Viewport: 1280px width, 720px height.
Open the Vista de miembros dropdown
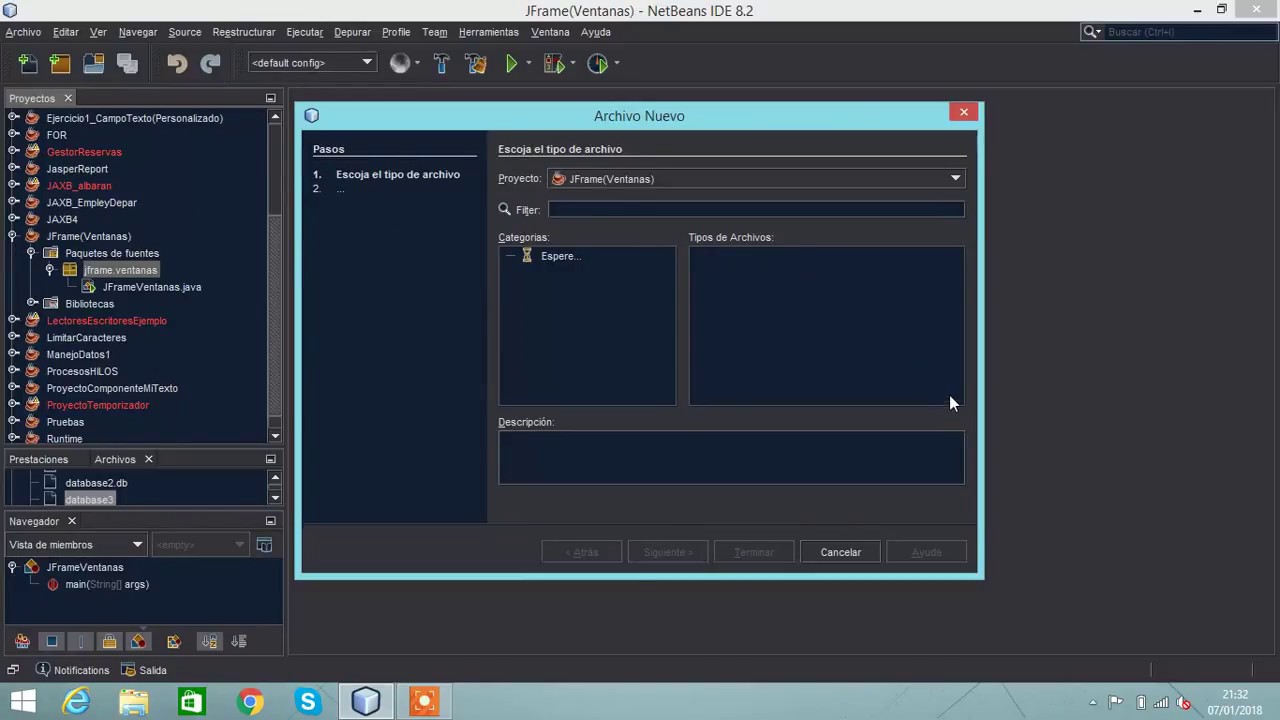pyautogui.click(x=76, y=545)
